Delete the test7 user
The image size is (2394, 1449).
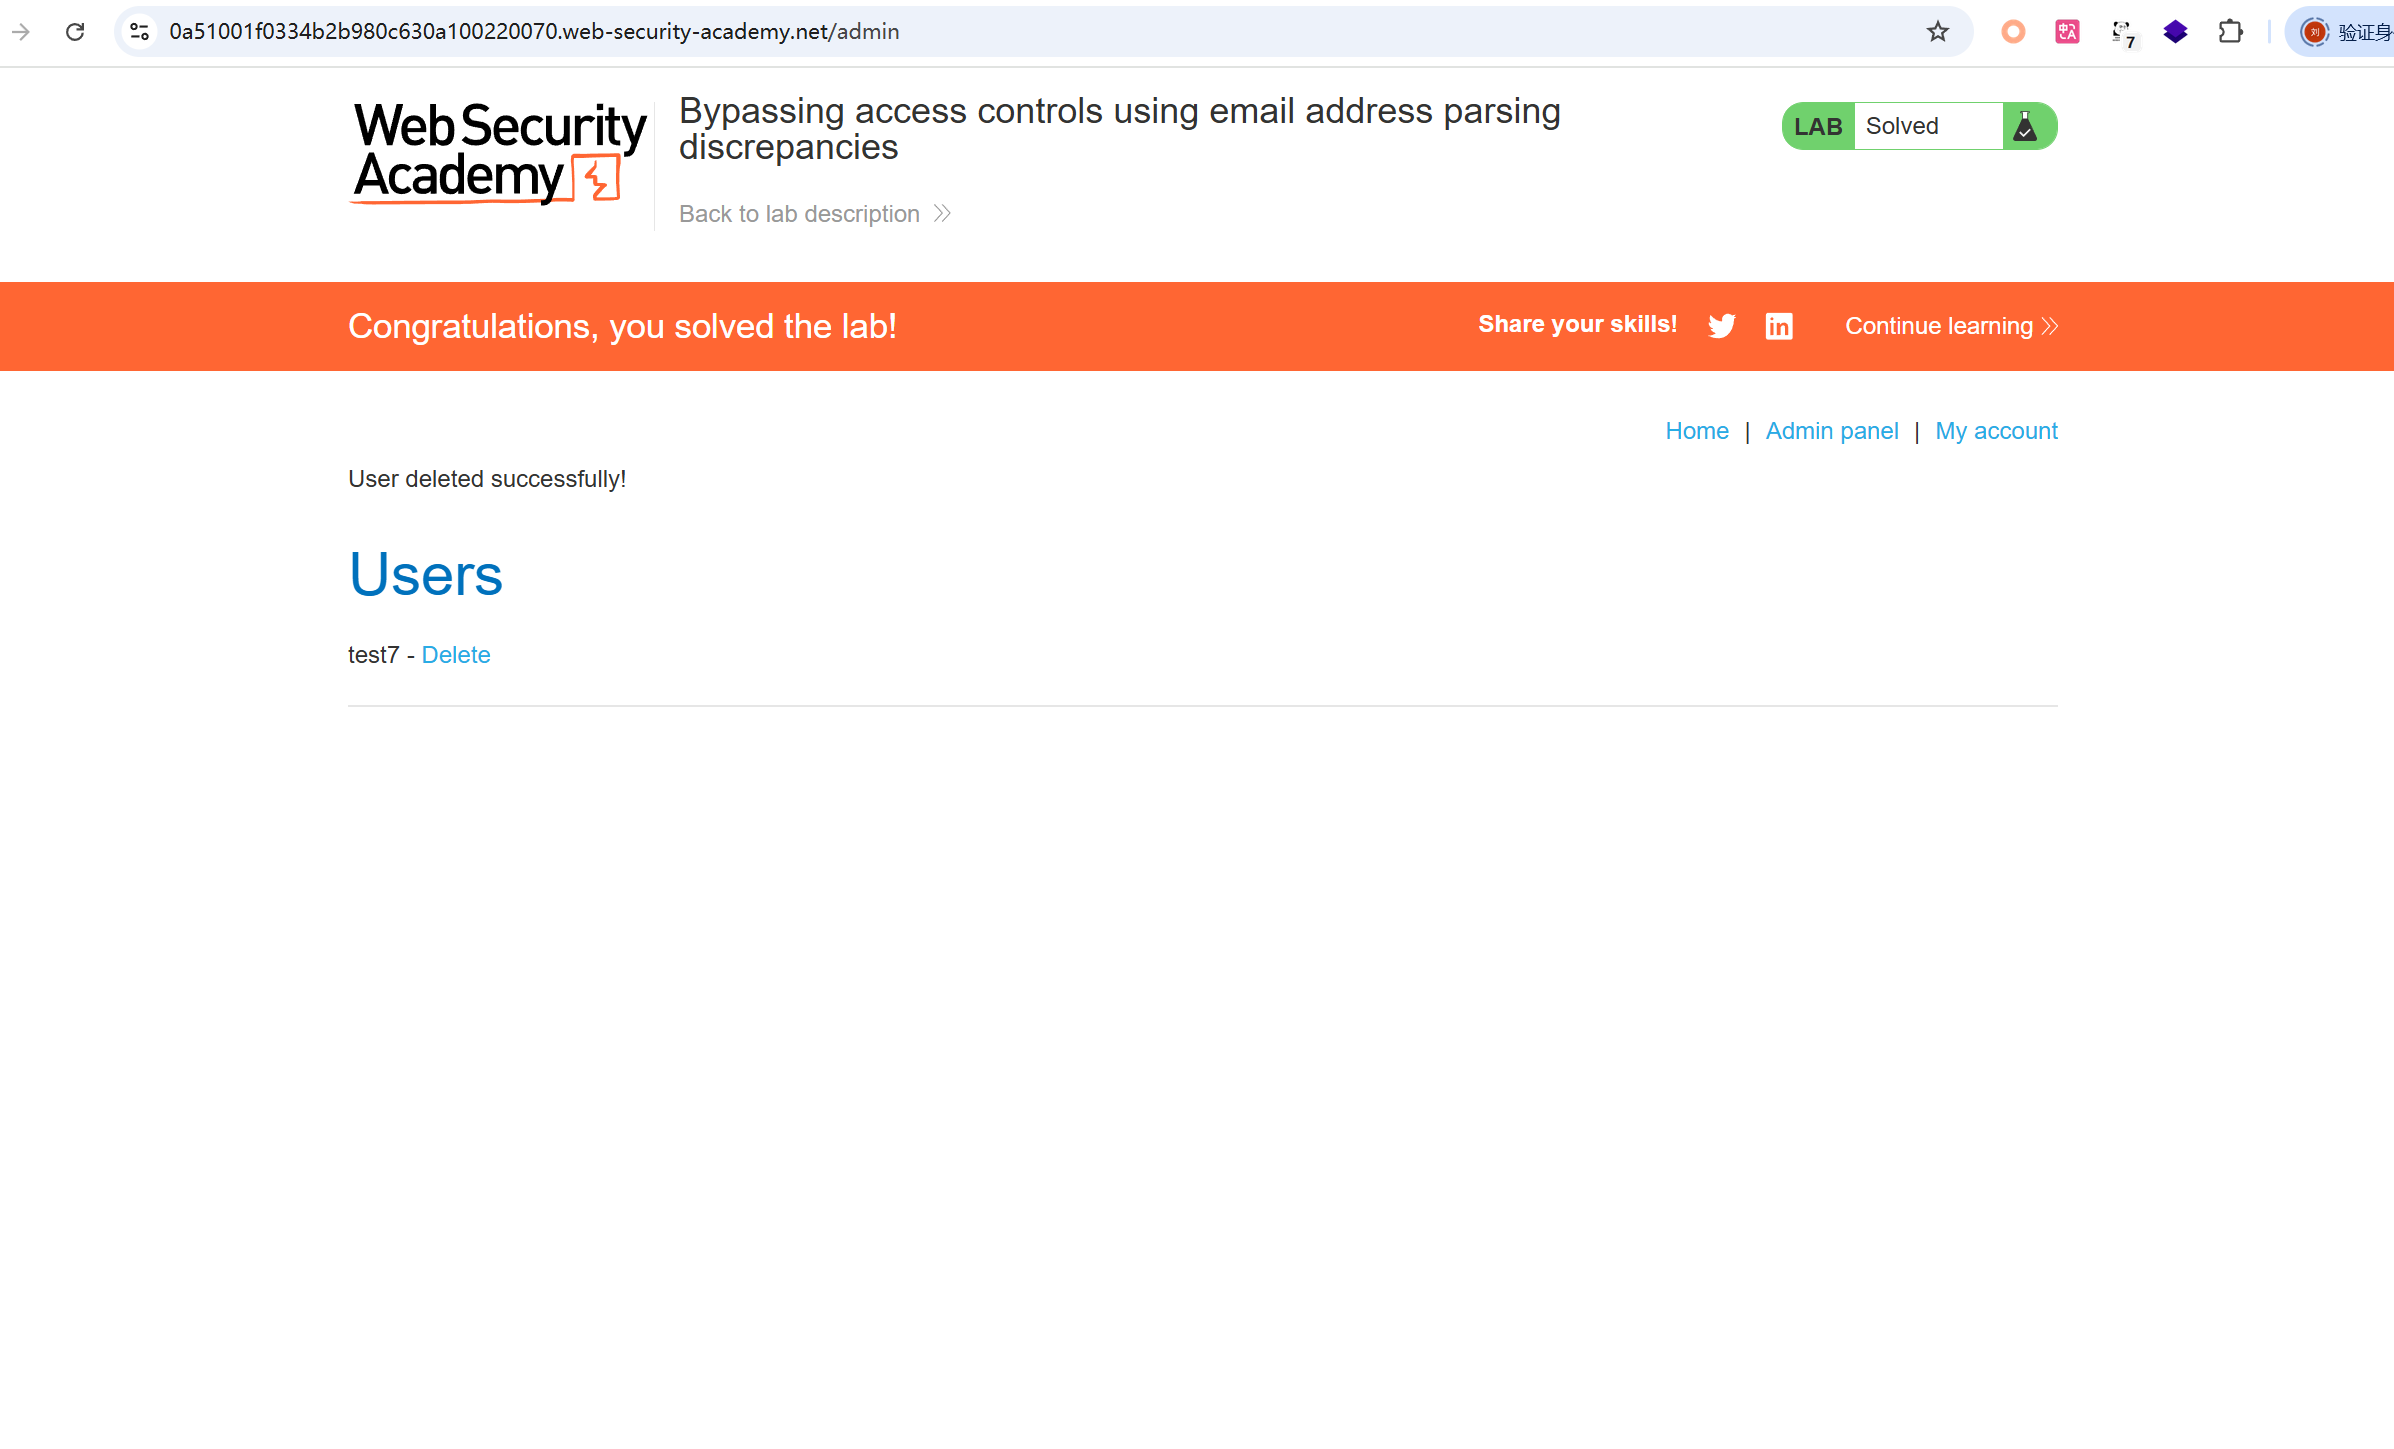point(456,655)
